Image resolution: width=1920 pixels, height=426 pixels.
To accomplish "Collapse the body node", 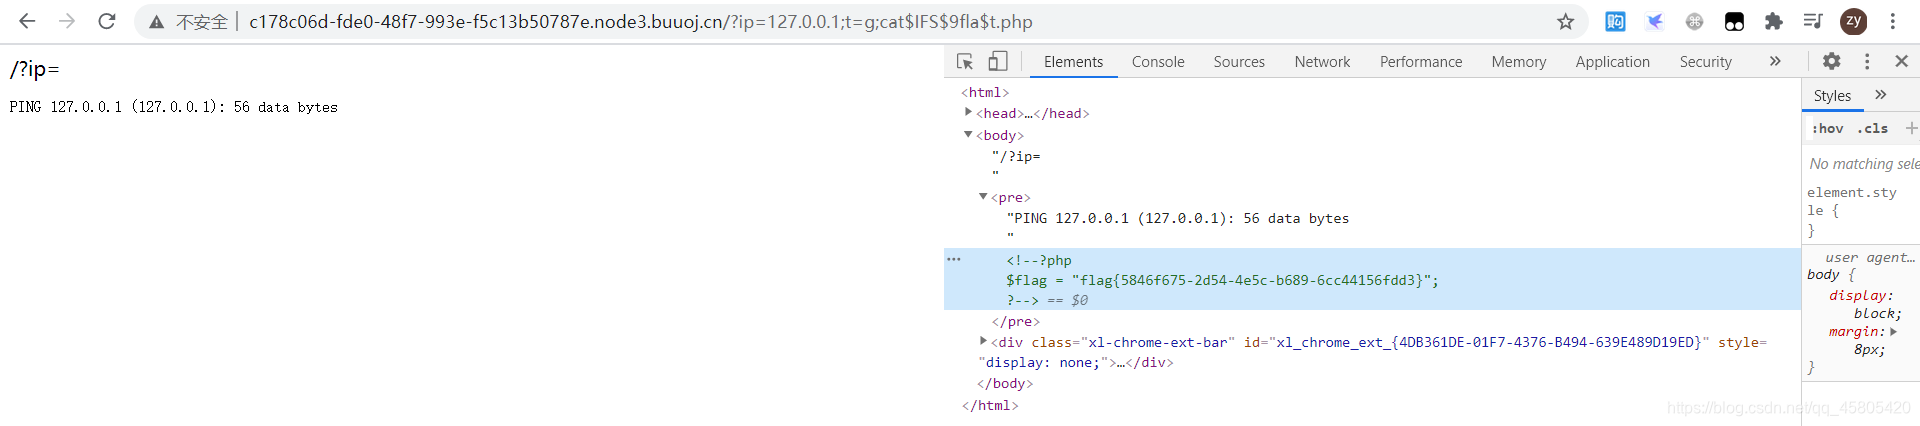I will [x=968, y=134].
